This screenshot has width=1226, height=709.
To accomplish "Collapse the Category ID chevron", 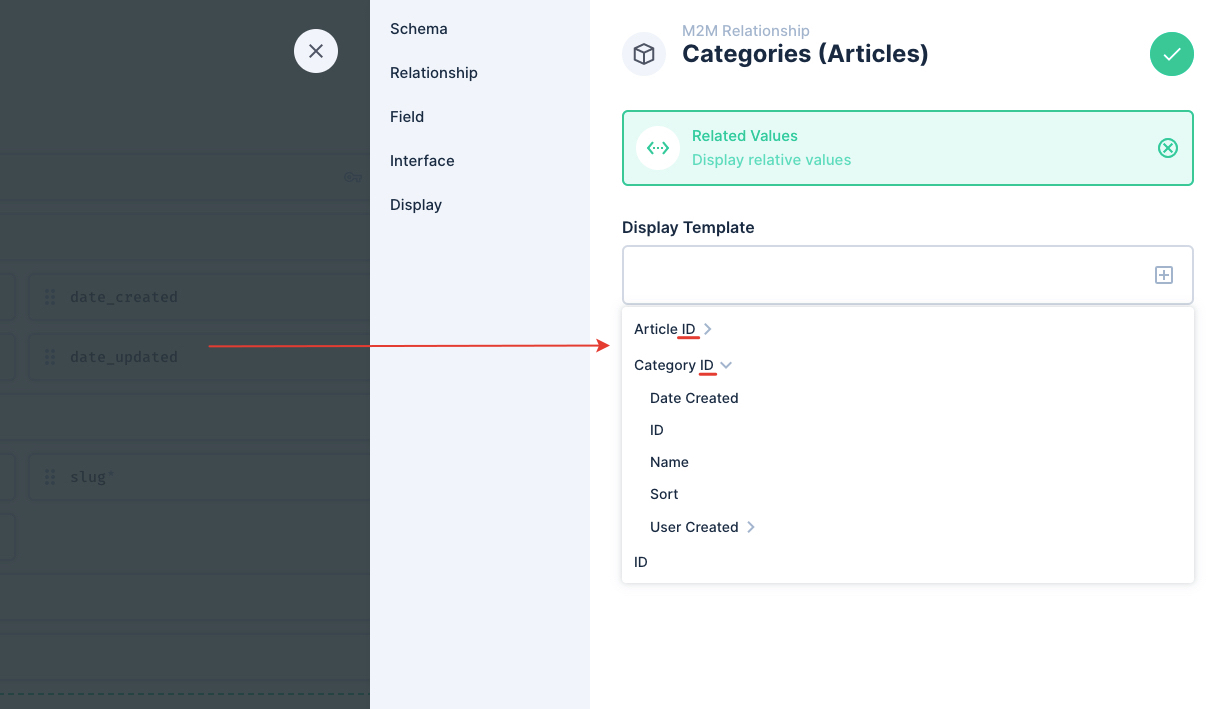I will (x=726, y=365).
